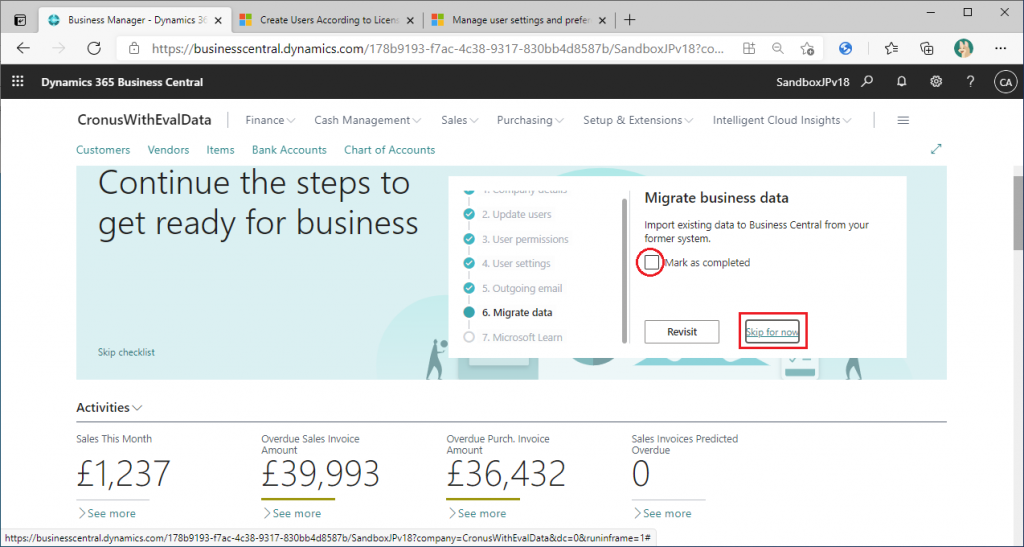Open the blue globe browser extension icon
This screenshot has height=547, width=1024.
coord(846,48)
